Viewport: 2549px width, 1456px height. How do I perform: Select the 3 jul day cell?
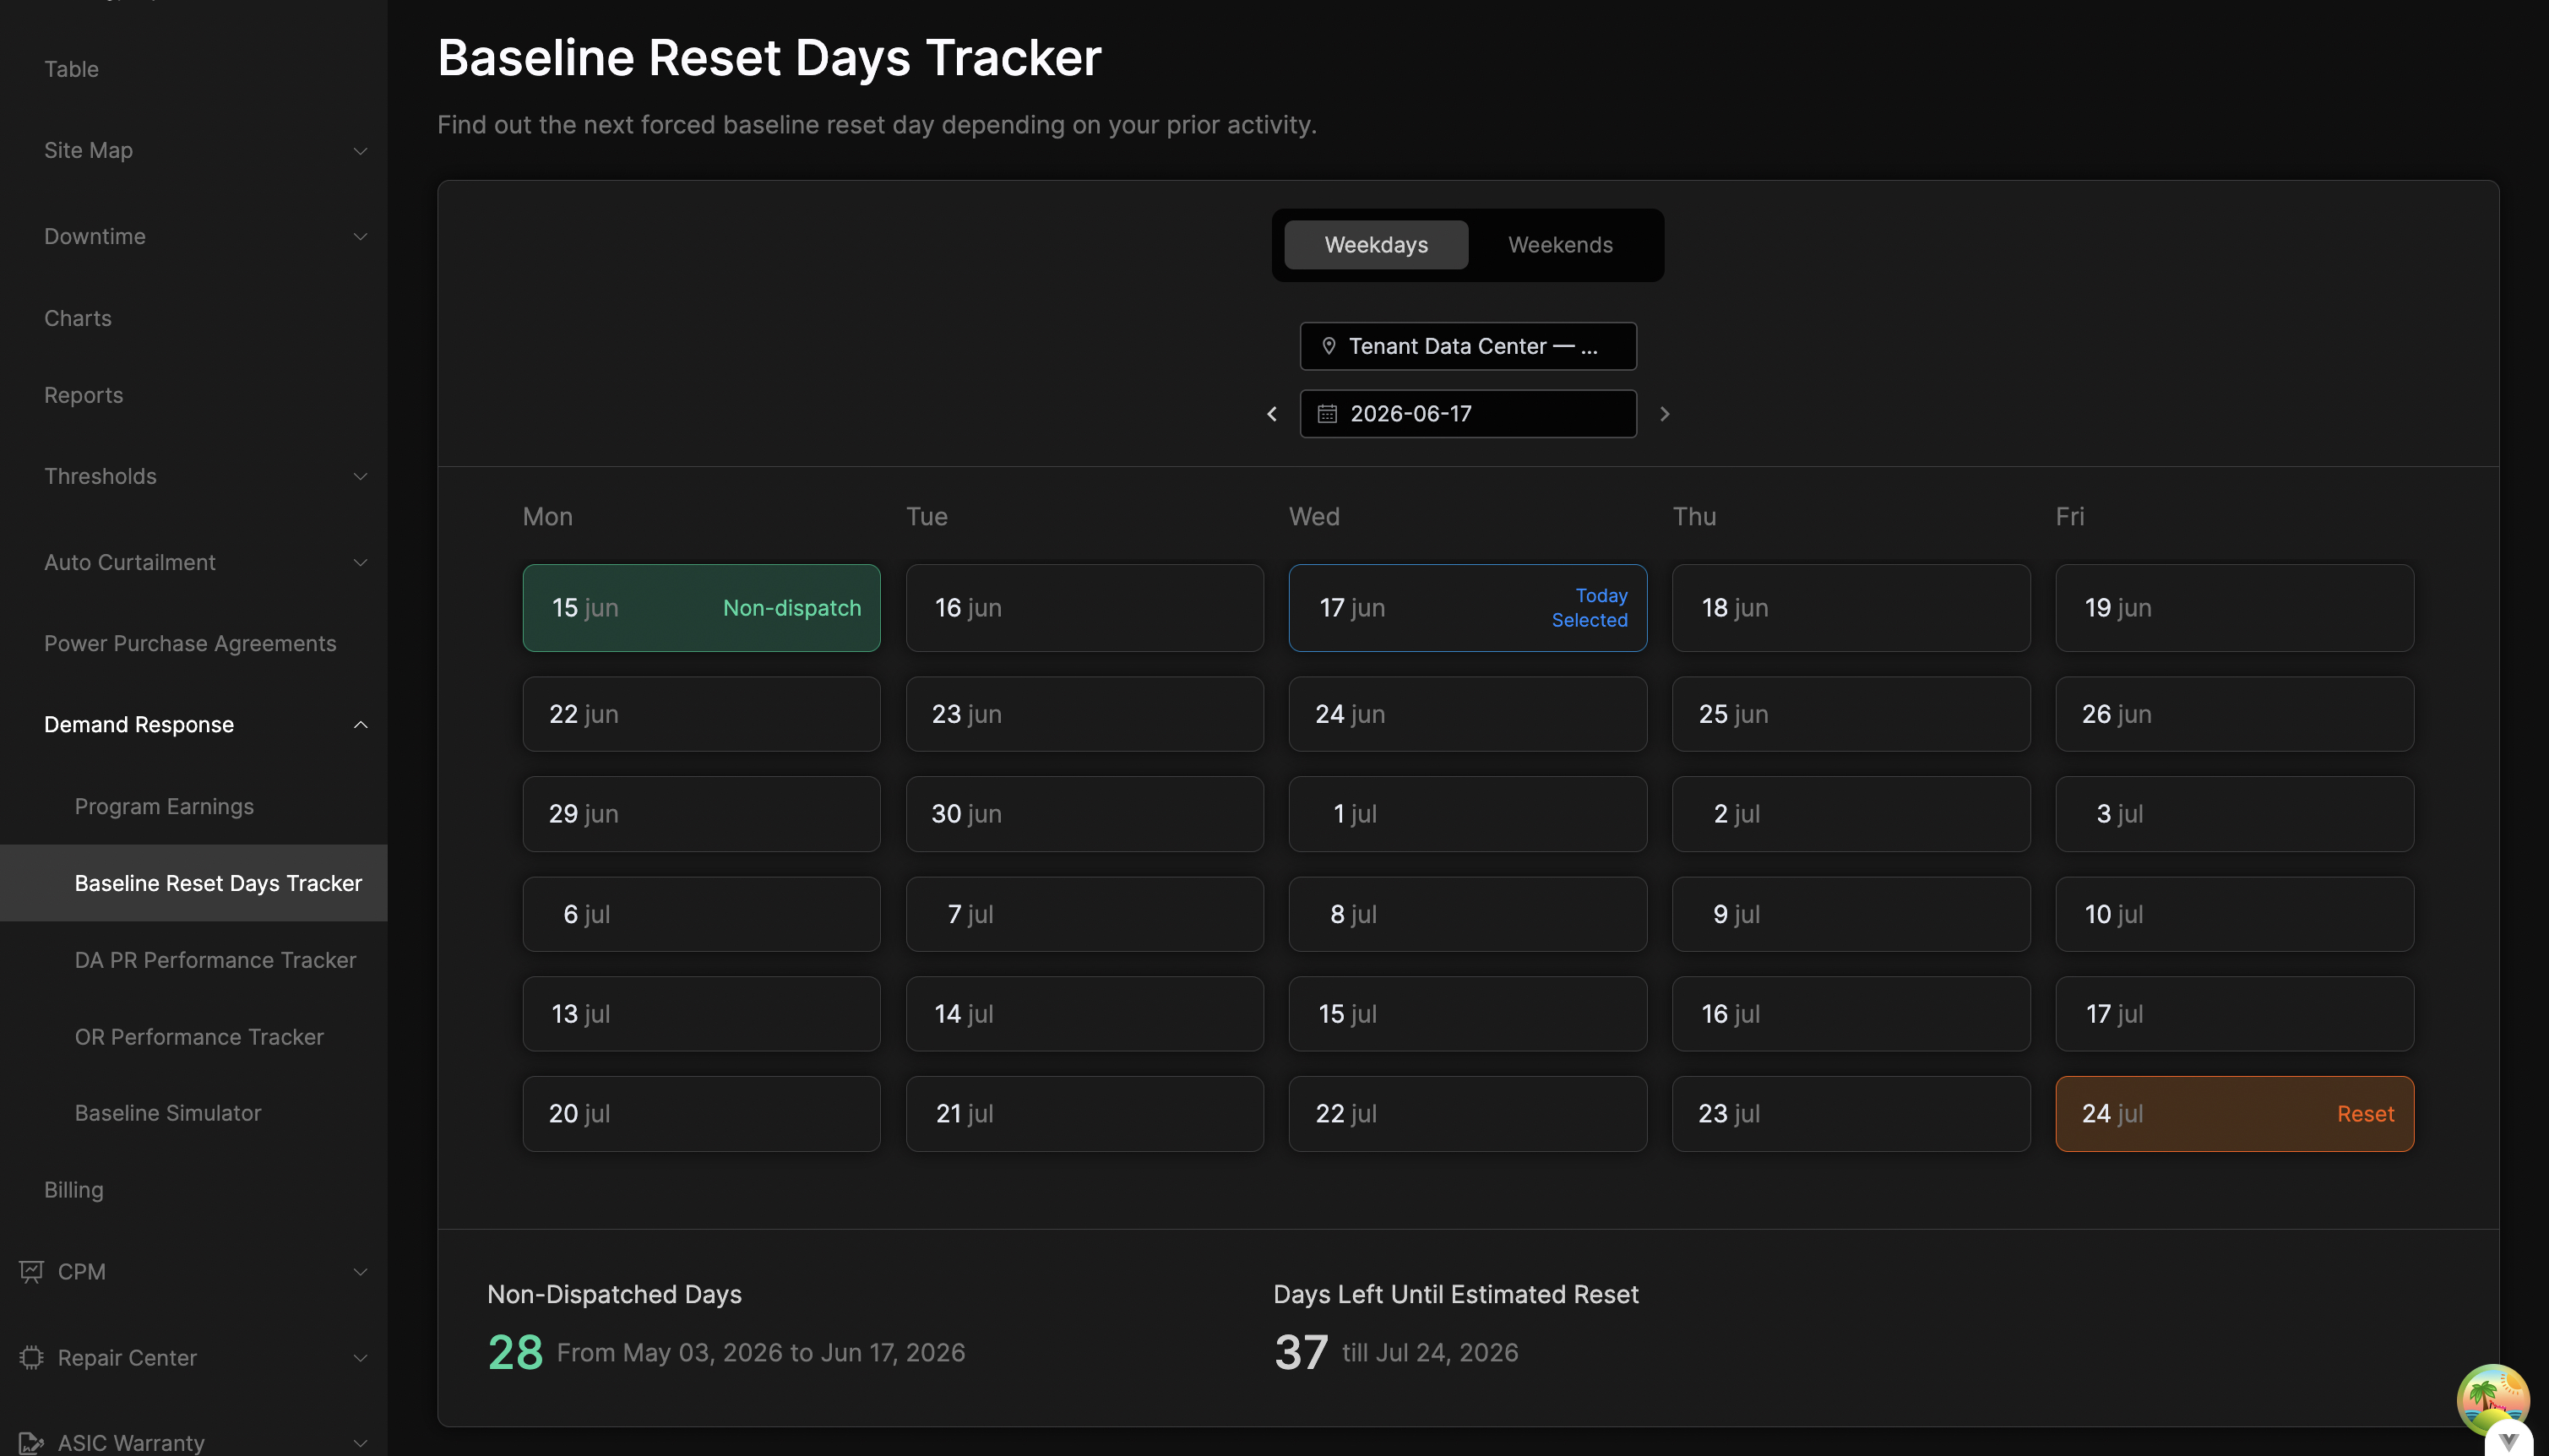(x=2235, y=814)
